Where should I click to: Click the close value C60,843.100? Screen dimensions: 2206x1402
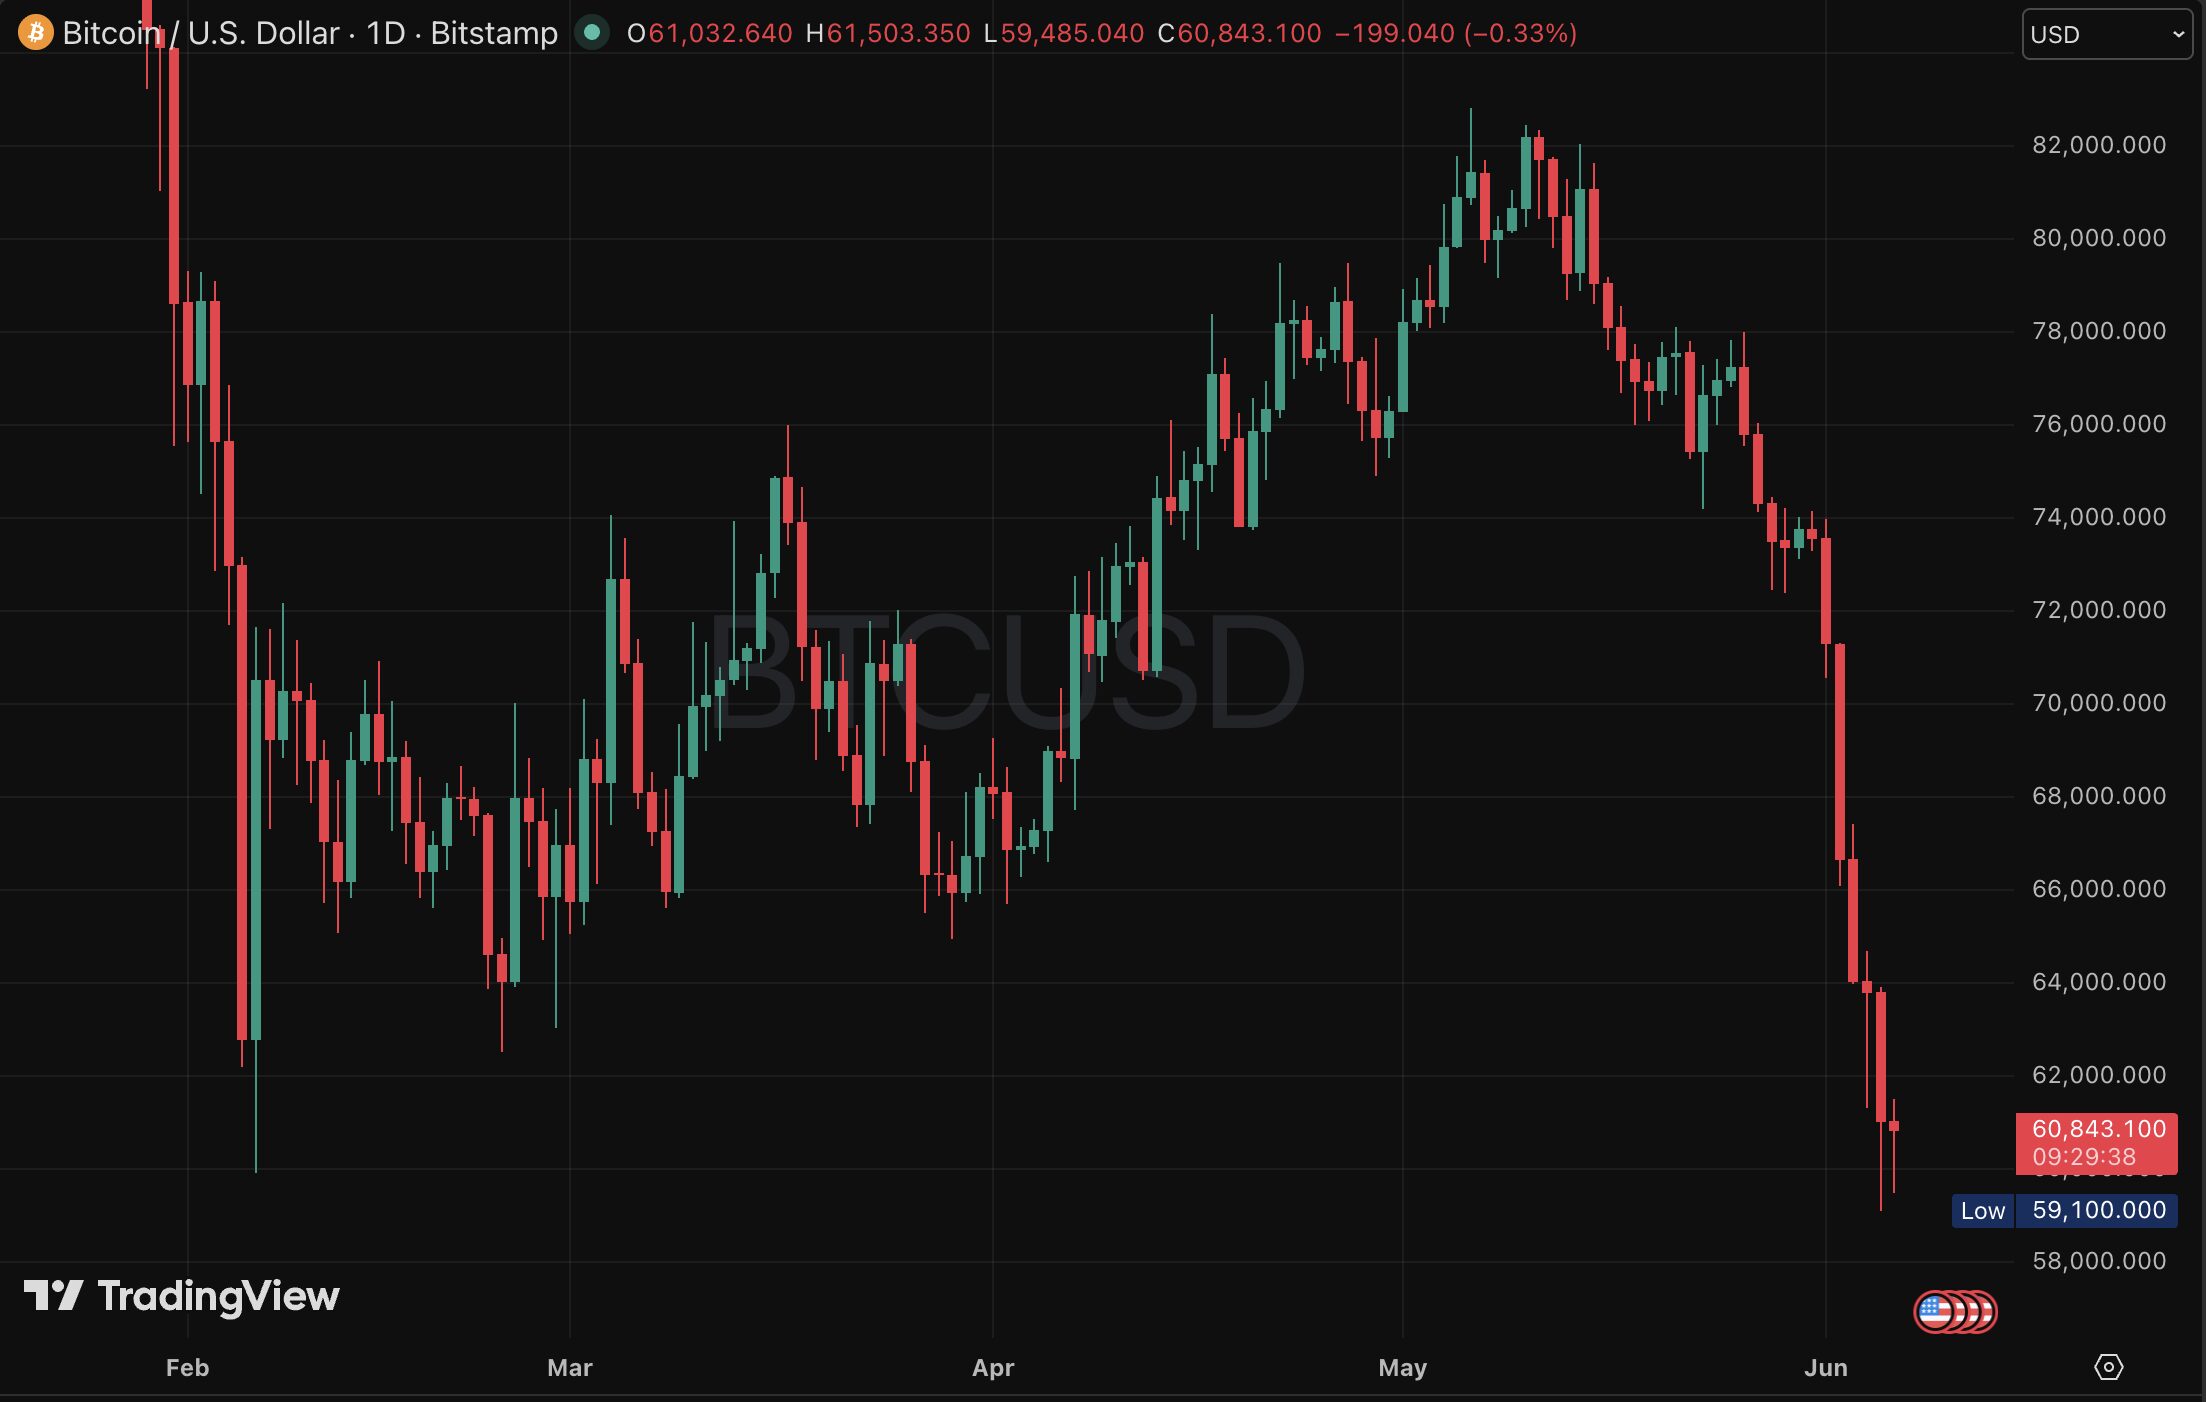(1239, 33)
